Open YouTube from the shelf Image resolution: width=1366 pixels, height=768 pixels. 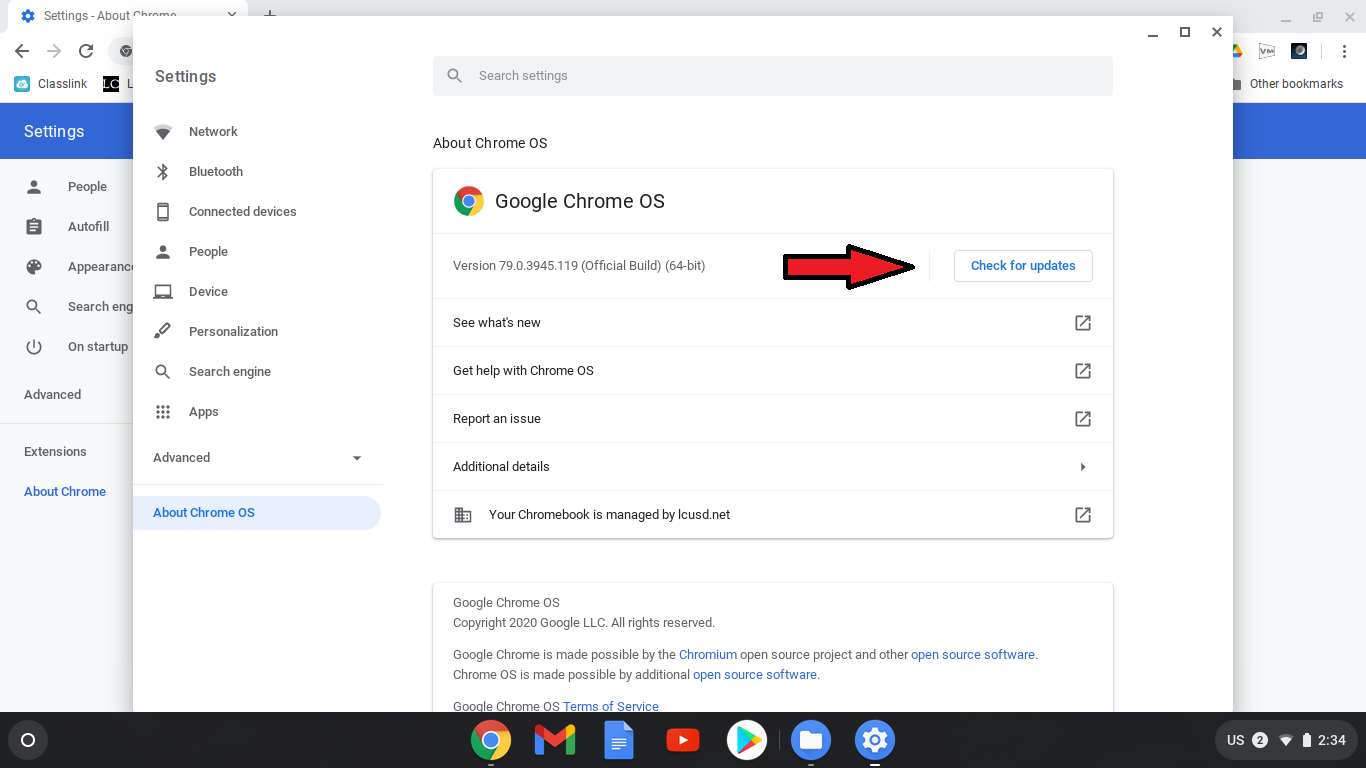[683, 741]
